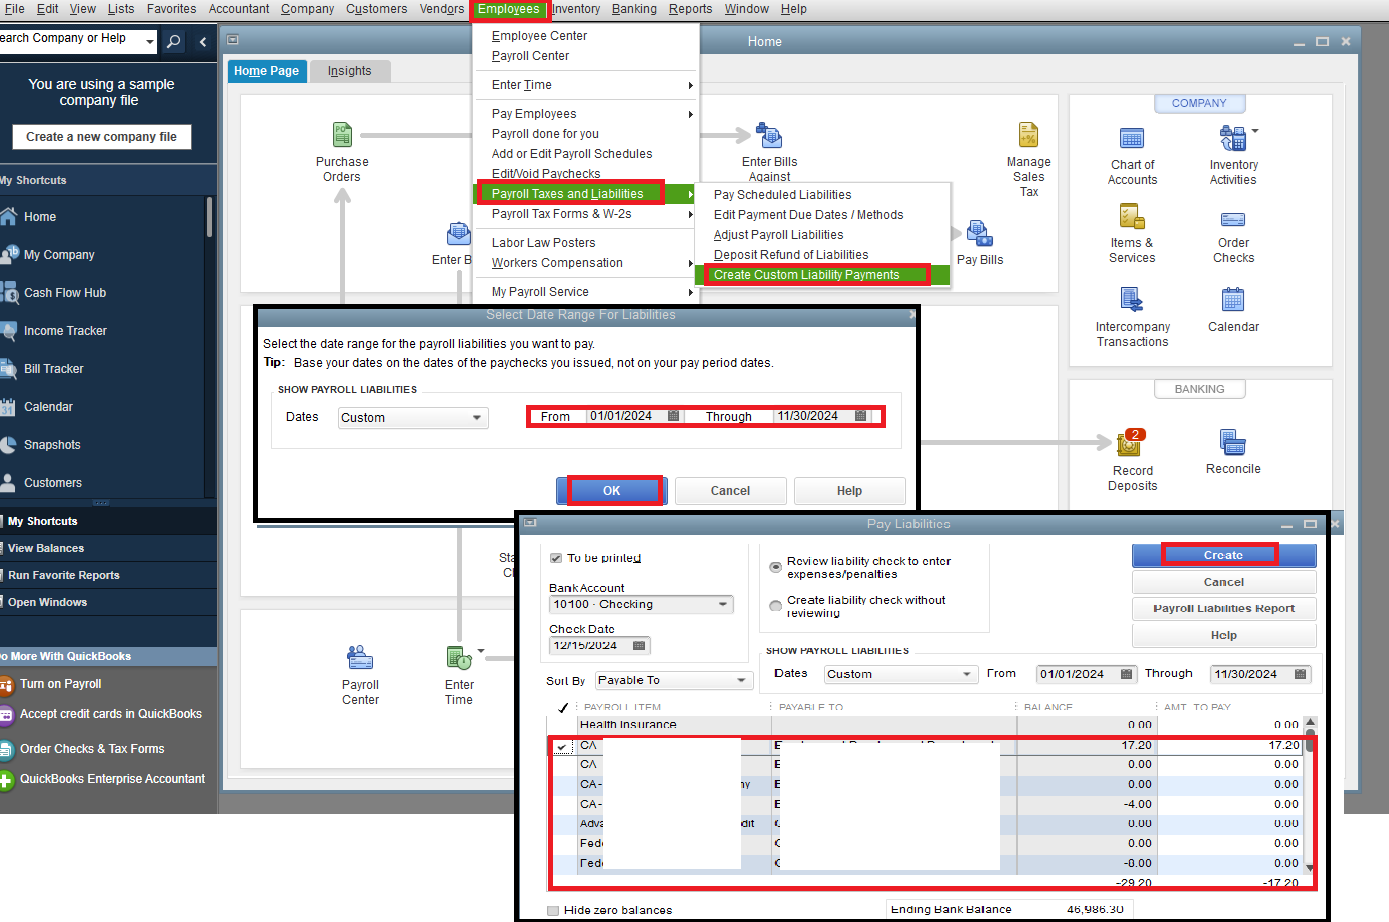
Task: Collapse the left sidebar with the arrow icon
Action: tap(203, 41)
